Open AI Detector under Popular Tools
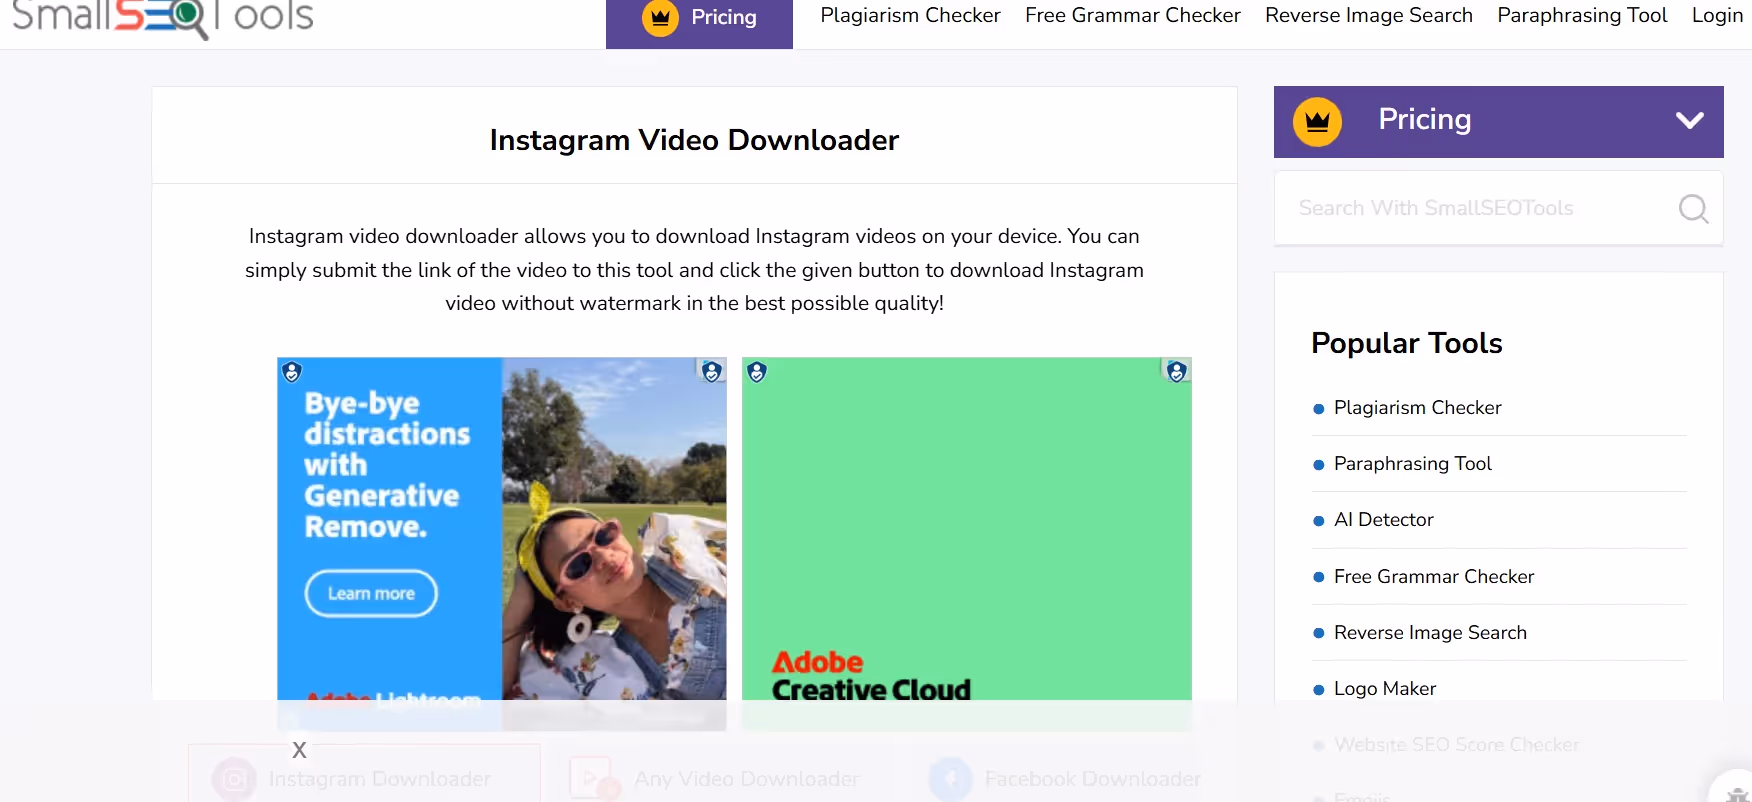Screen dimensions: 1752x802 [1383, 520]
